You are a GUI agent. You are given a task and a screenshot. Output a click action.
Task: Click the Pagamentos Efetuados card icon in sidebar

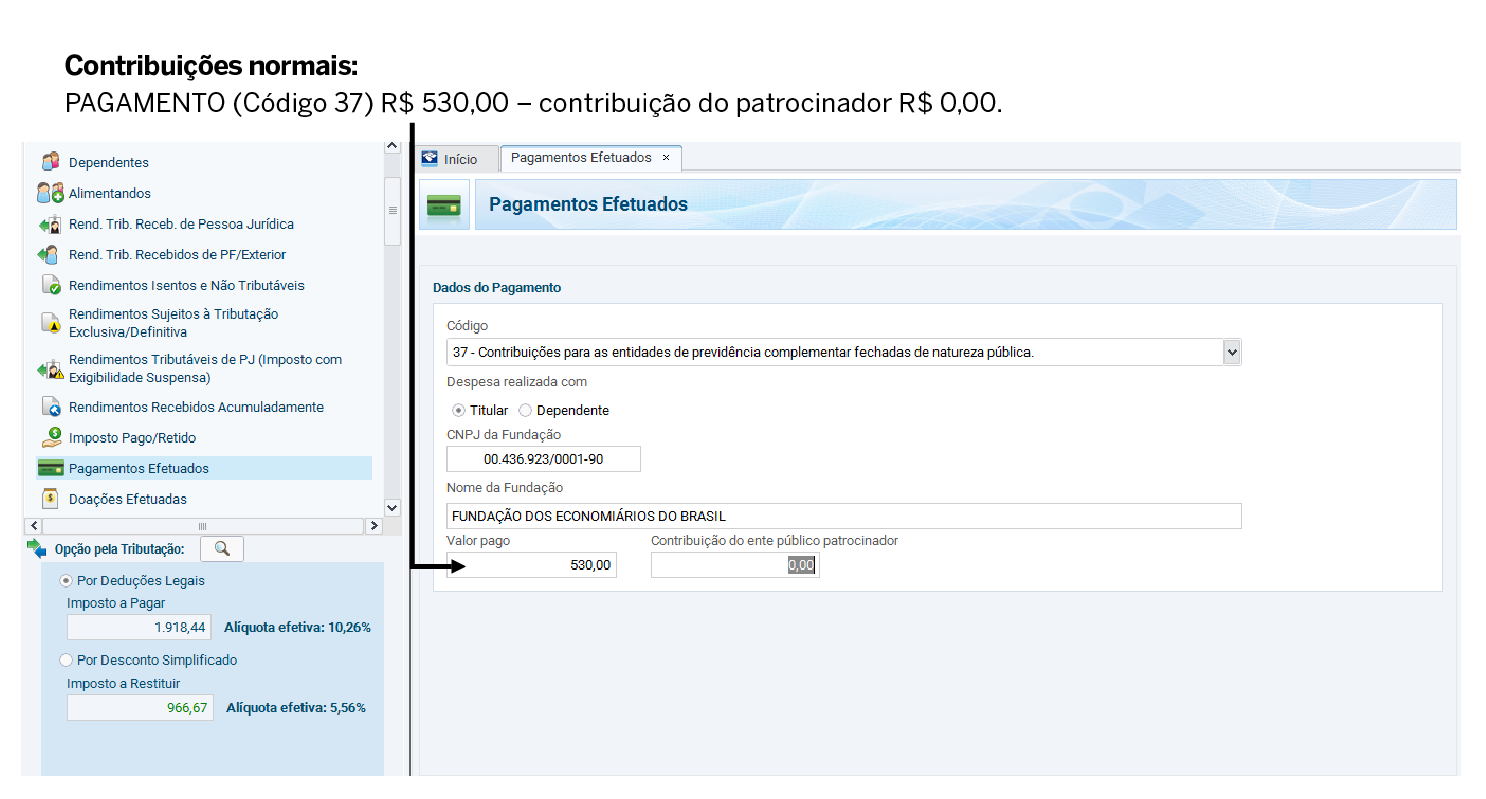pyautogui.click(x=50, y=468)
